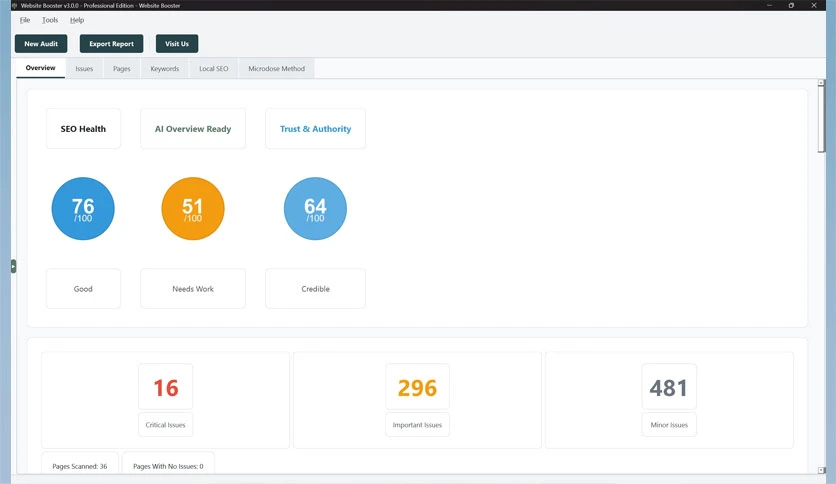Open the File menu
Screen dimensions: 836x484
[x=25, y=20]
